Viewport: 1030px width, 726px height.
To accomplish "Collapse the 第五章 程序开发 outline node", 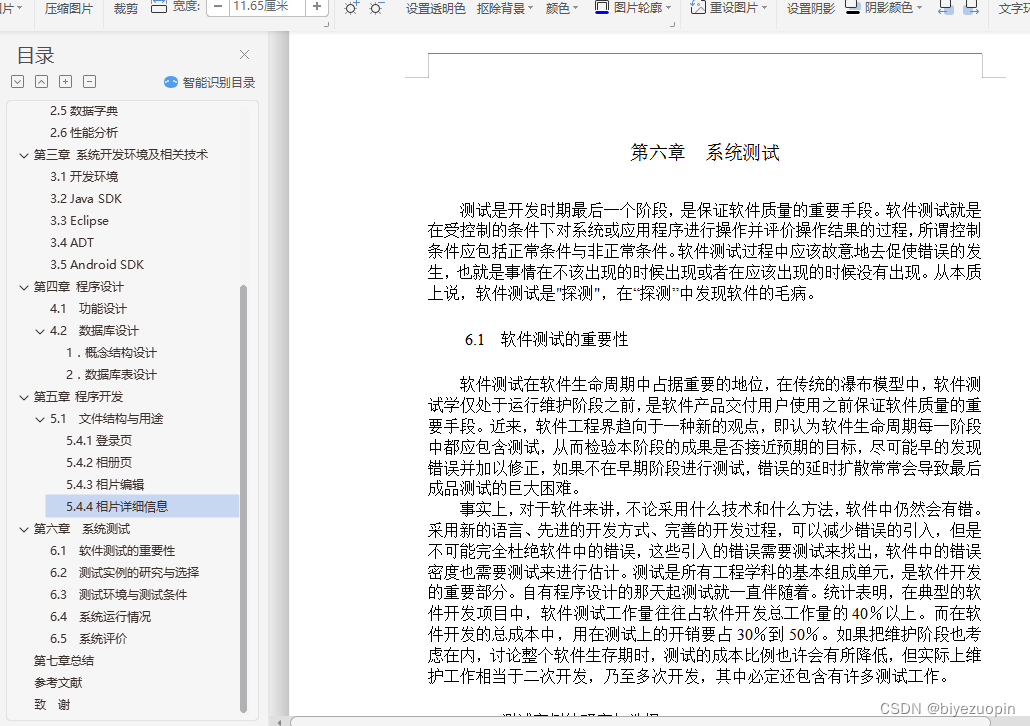I will 24,397.
